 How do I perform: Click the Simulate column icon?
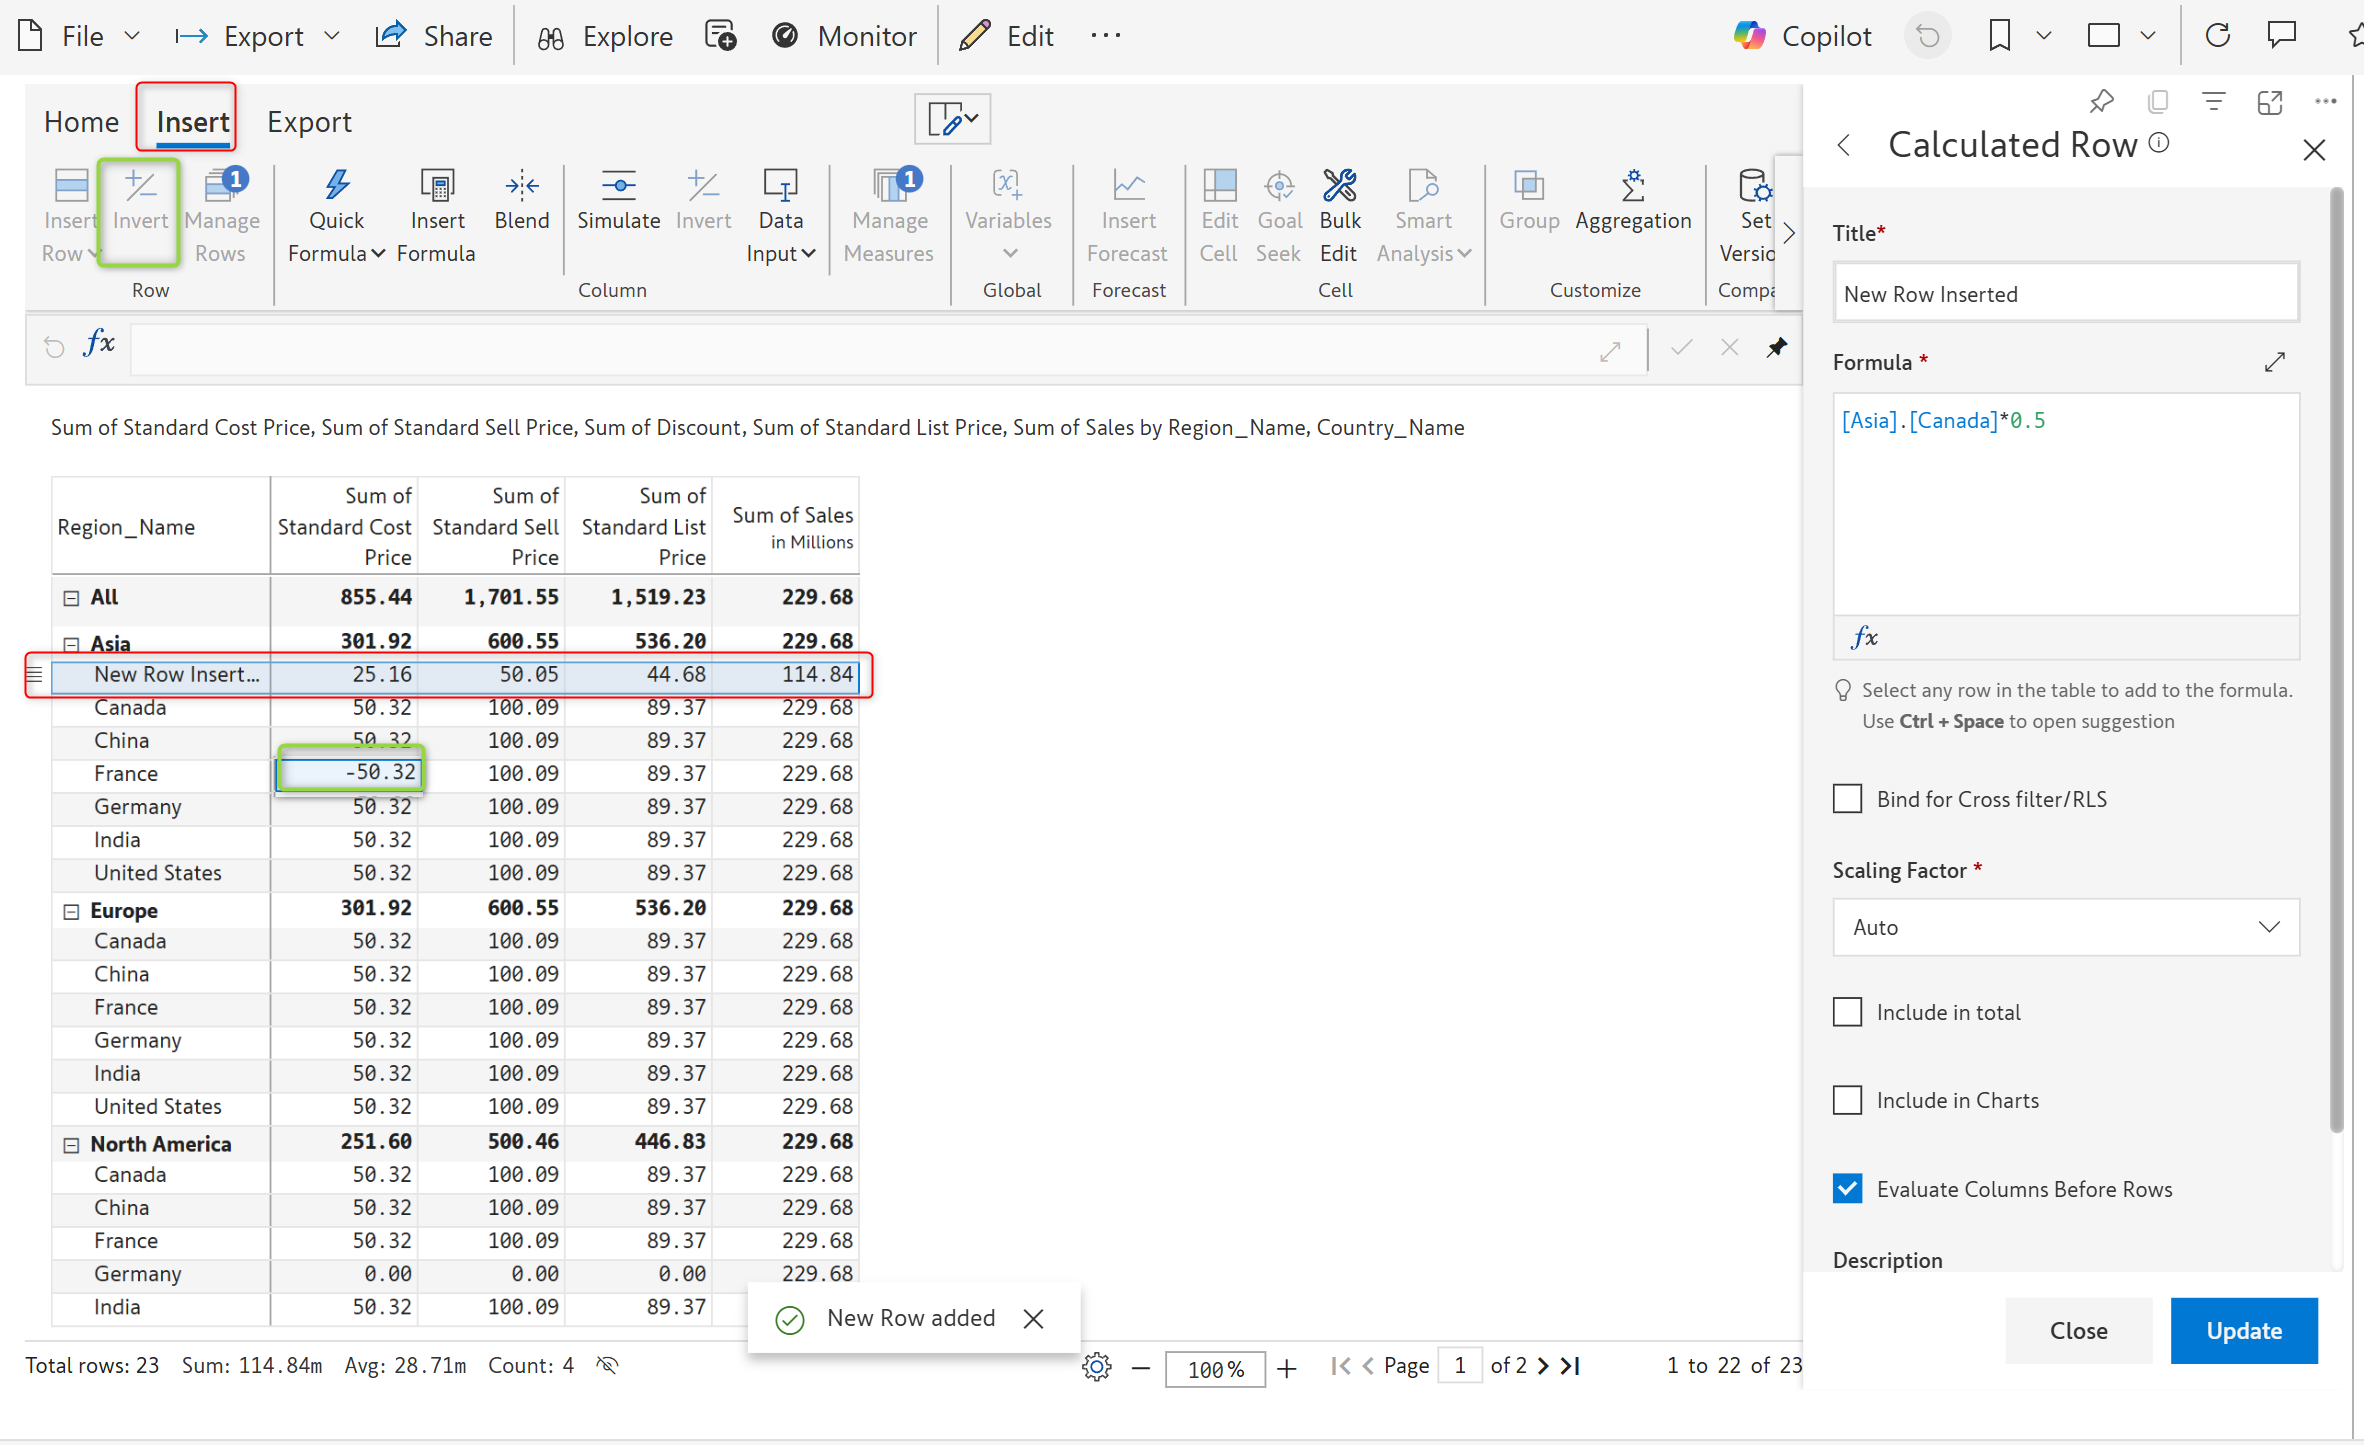[x=618, y=185]
